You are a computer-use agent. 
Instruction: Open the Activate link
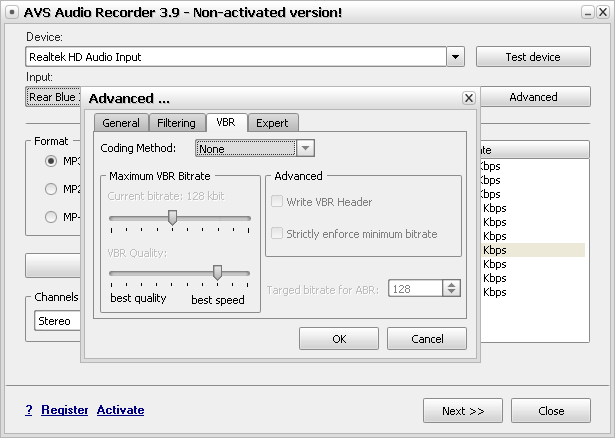120,410
